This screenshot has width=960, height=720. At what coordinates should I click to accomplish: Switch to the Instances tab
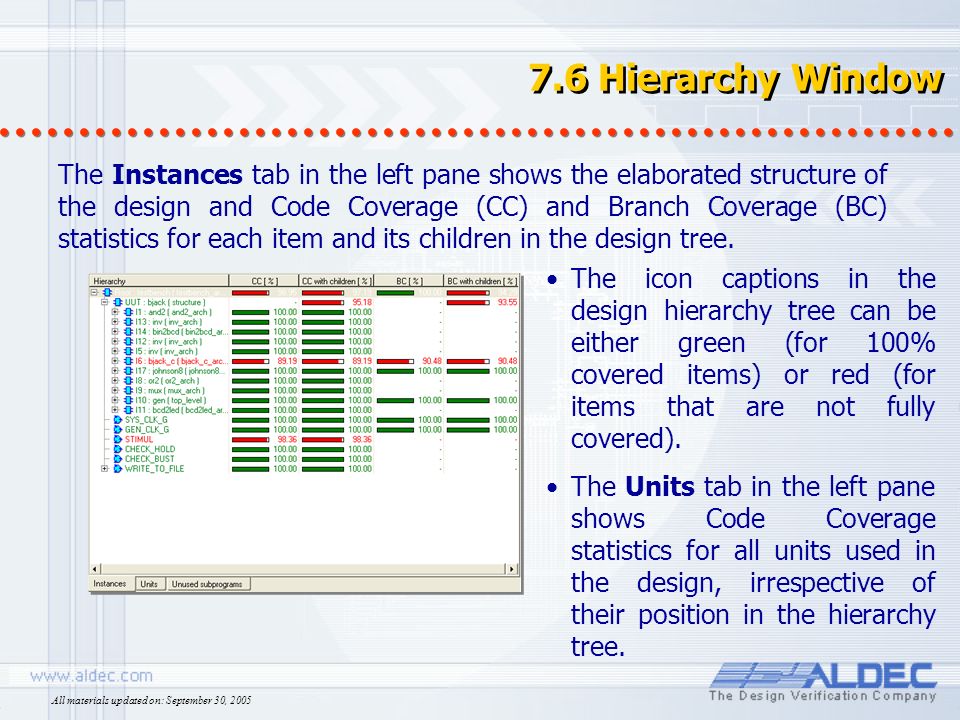tap(110, 584)
